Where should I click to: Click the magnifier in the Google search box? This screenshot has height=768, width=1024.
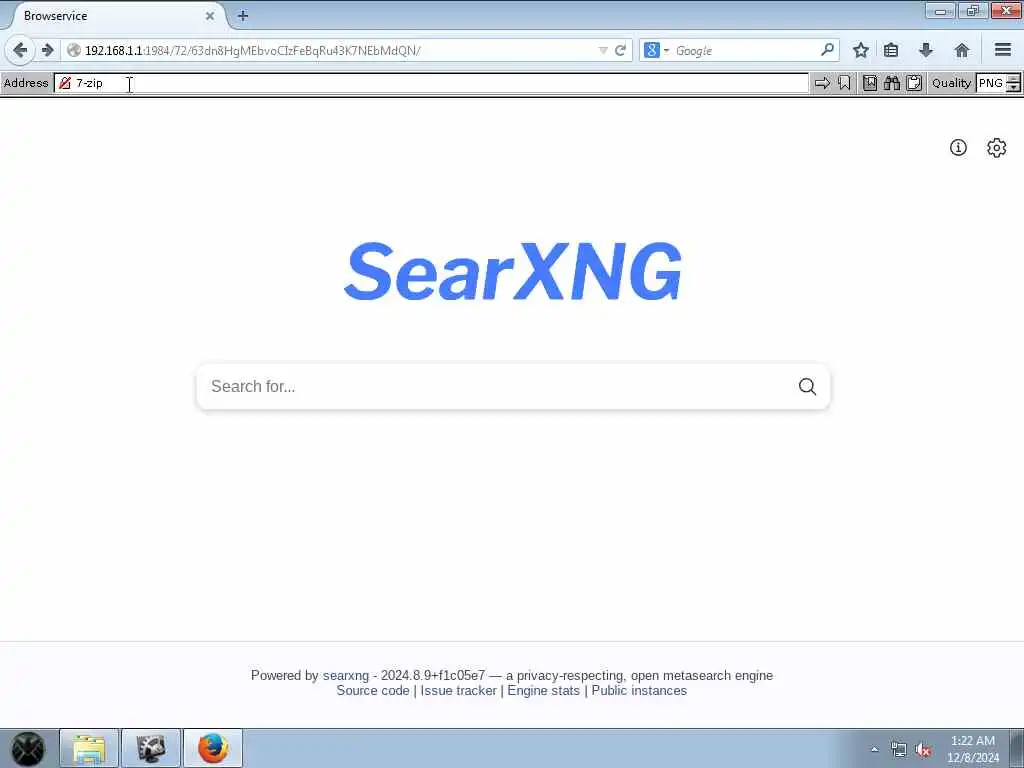(x=827, y=50)
